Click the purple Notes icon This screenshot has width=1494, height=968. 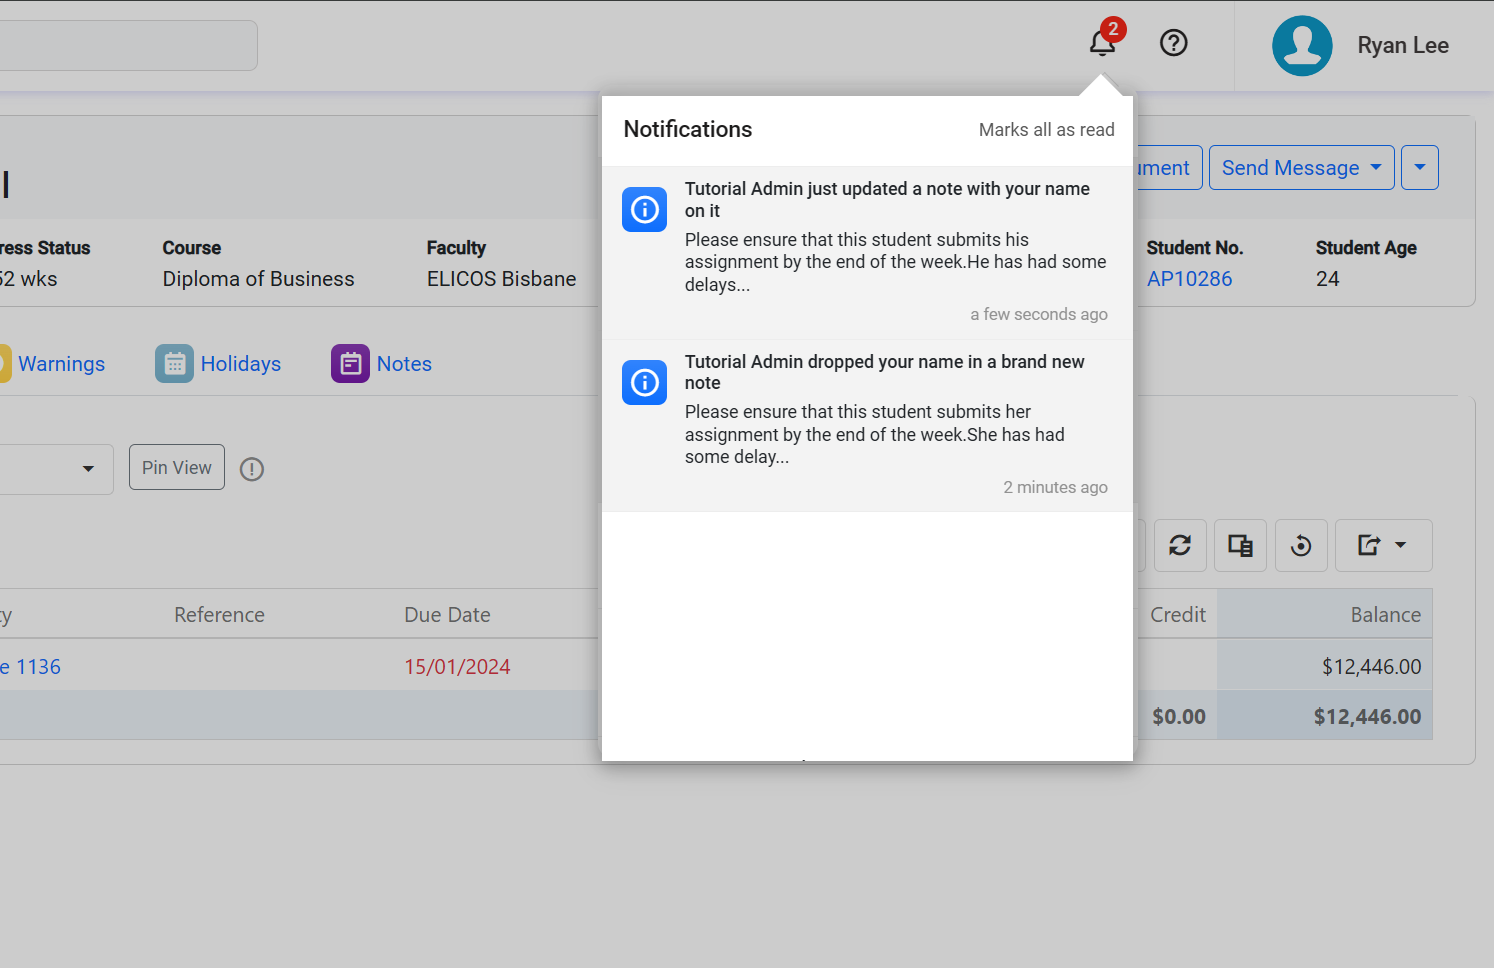pyautogui.click(x=350, y=364)
